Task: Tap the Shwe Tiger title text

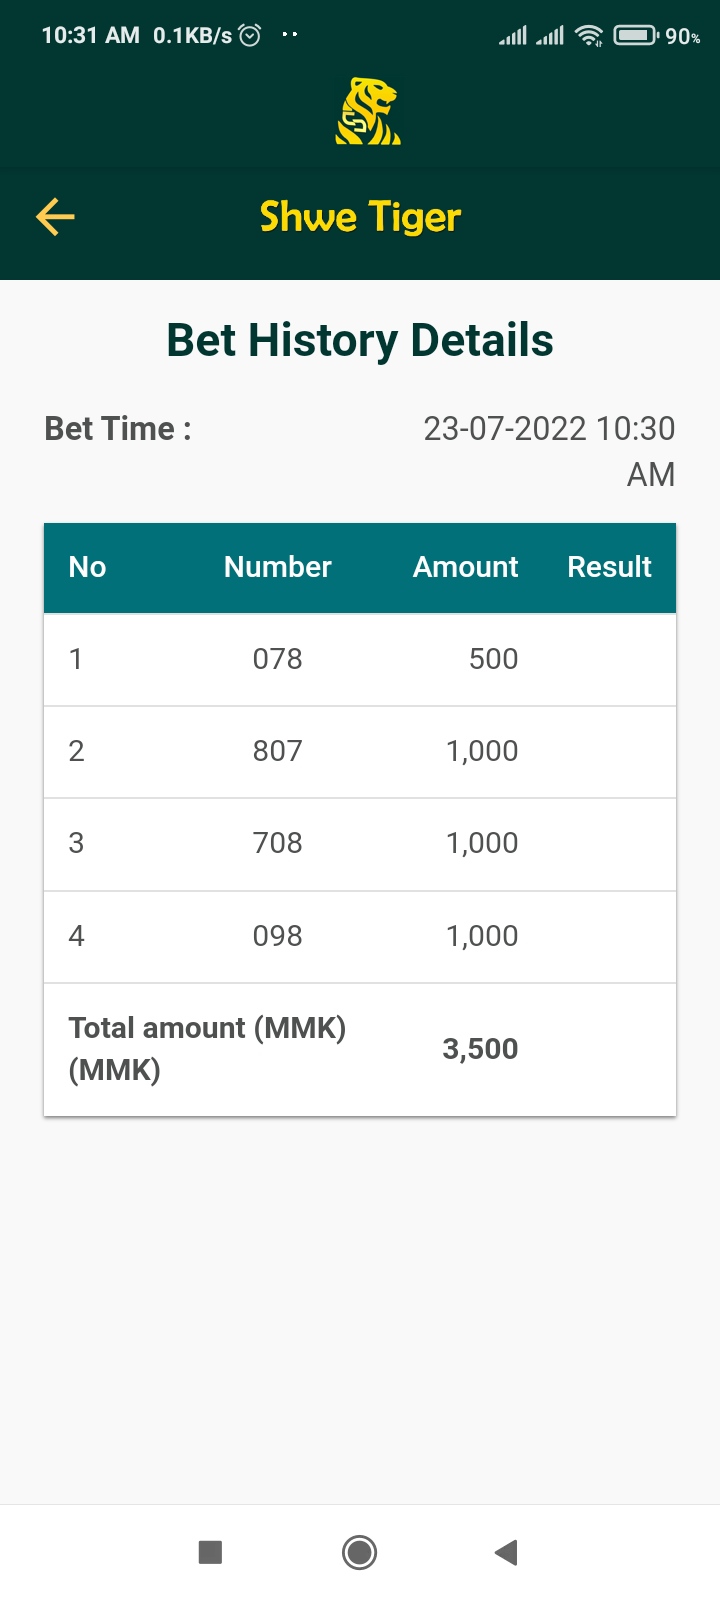Action: click(x=360, y=217)
